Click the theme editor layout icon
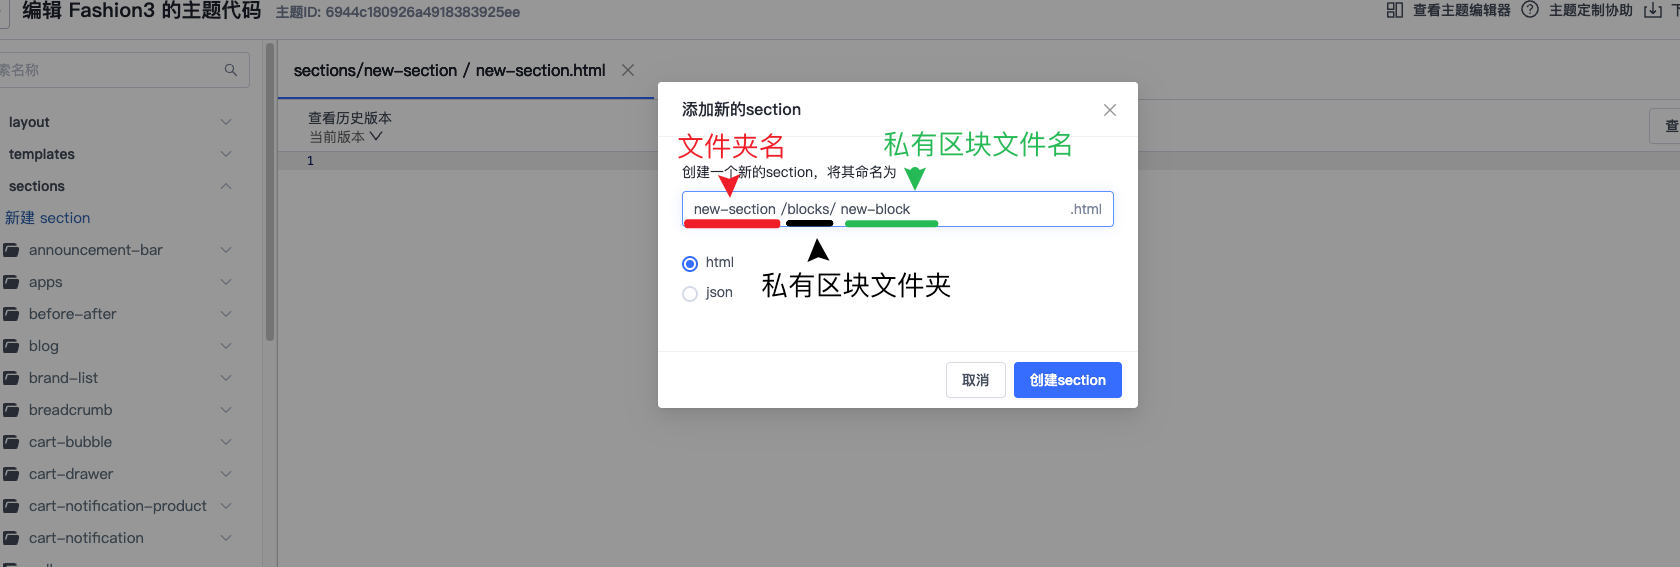1680x567 pixels. (x=1395, y=10)
